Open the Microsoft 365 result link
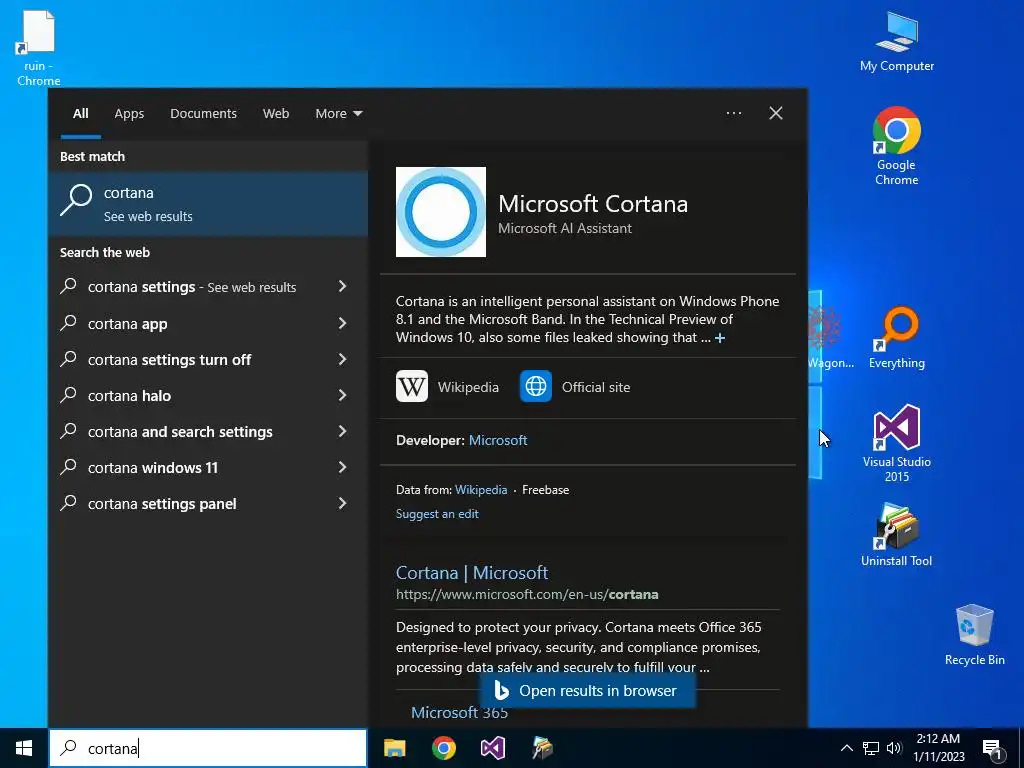This screenshot has width=1024, height=768. point(459,712)
